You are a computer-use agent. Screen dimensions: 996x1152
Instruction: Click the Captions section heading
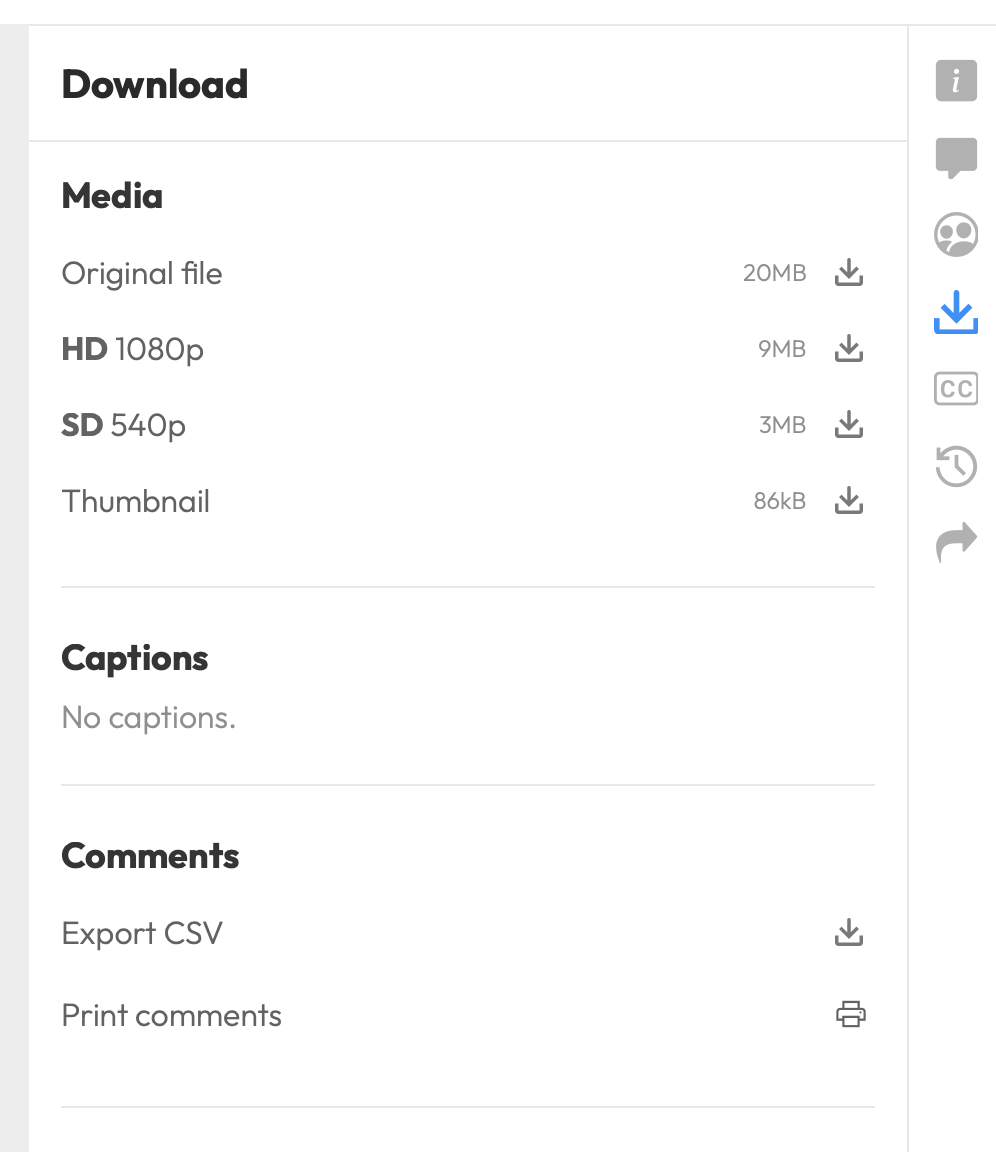135,657
